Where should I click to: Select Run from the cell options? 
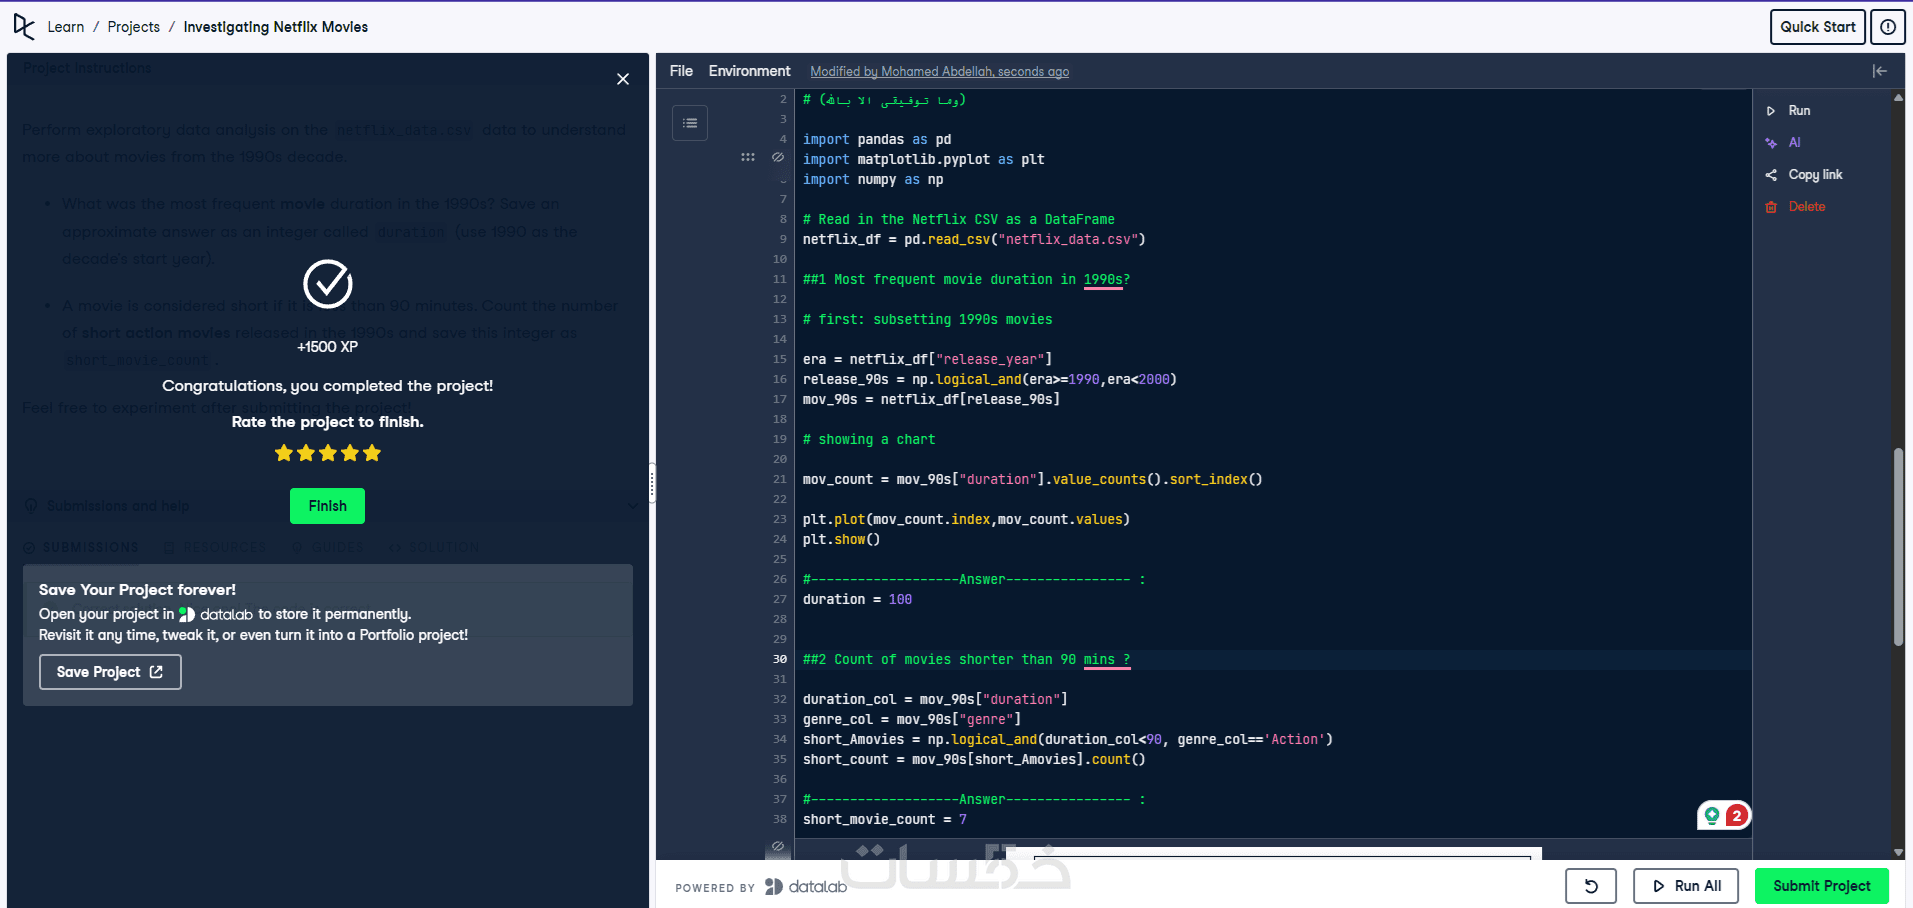coord(1799,111)
